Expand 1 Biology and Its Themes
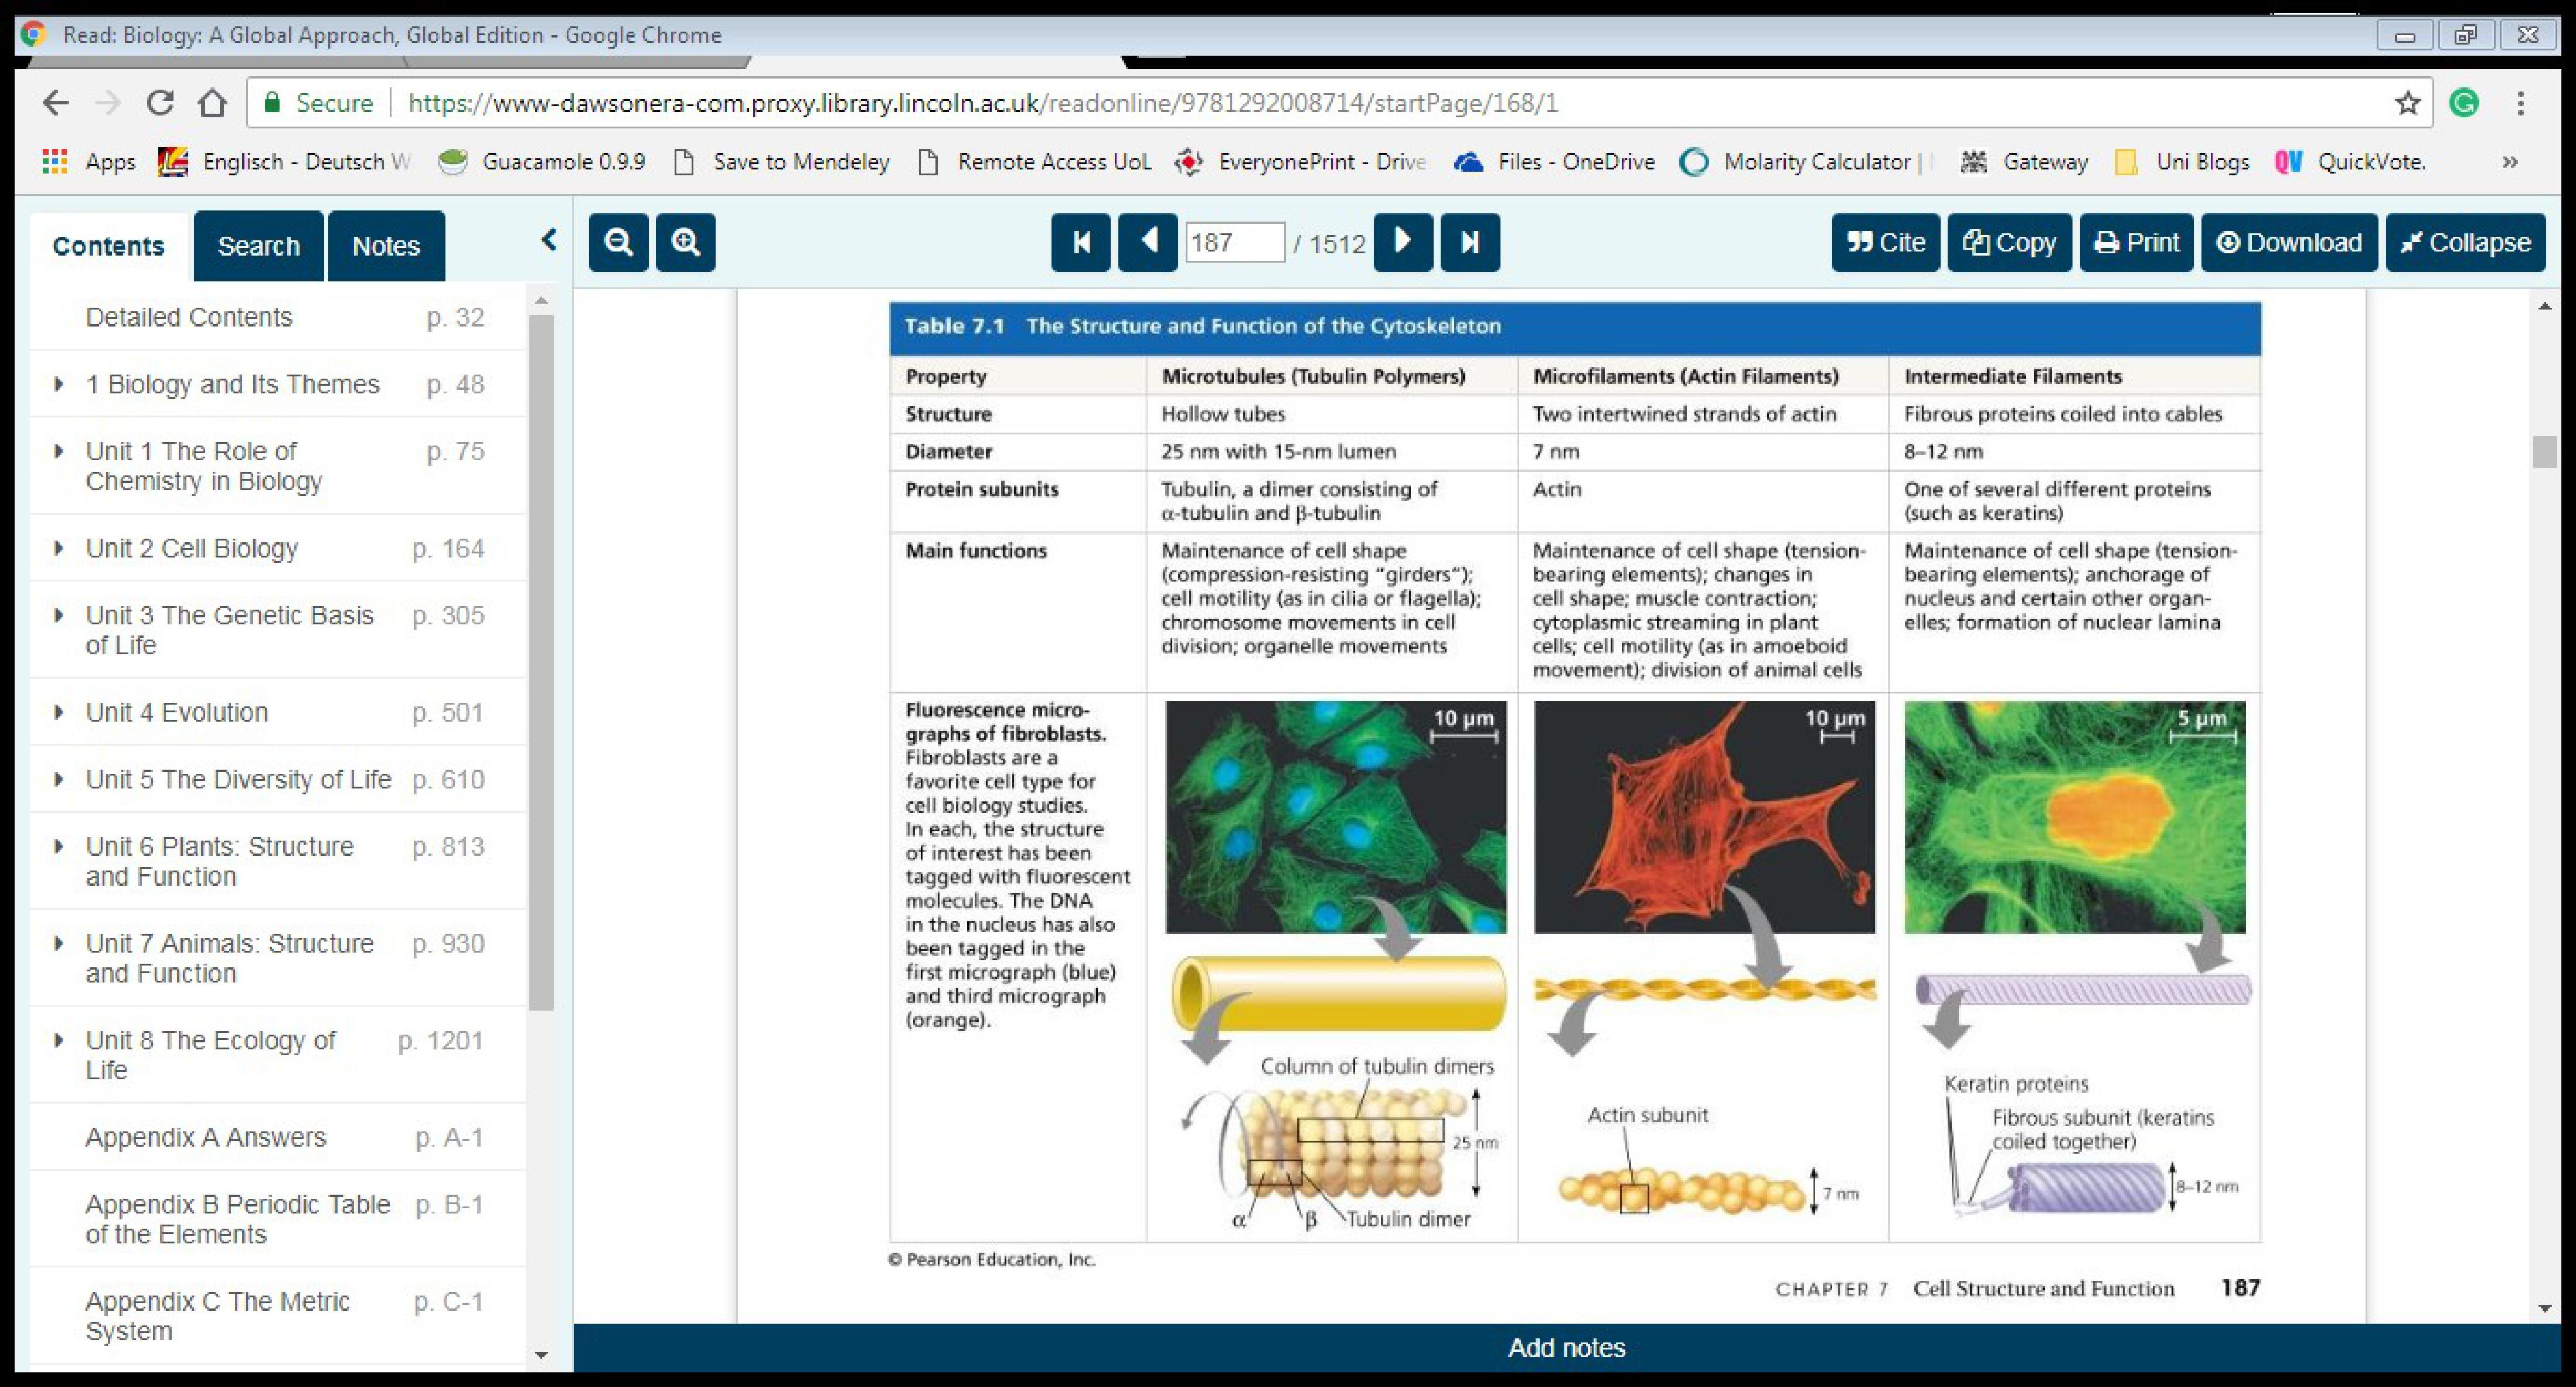 pyautogui.click(x=59, y=384)
